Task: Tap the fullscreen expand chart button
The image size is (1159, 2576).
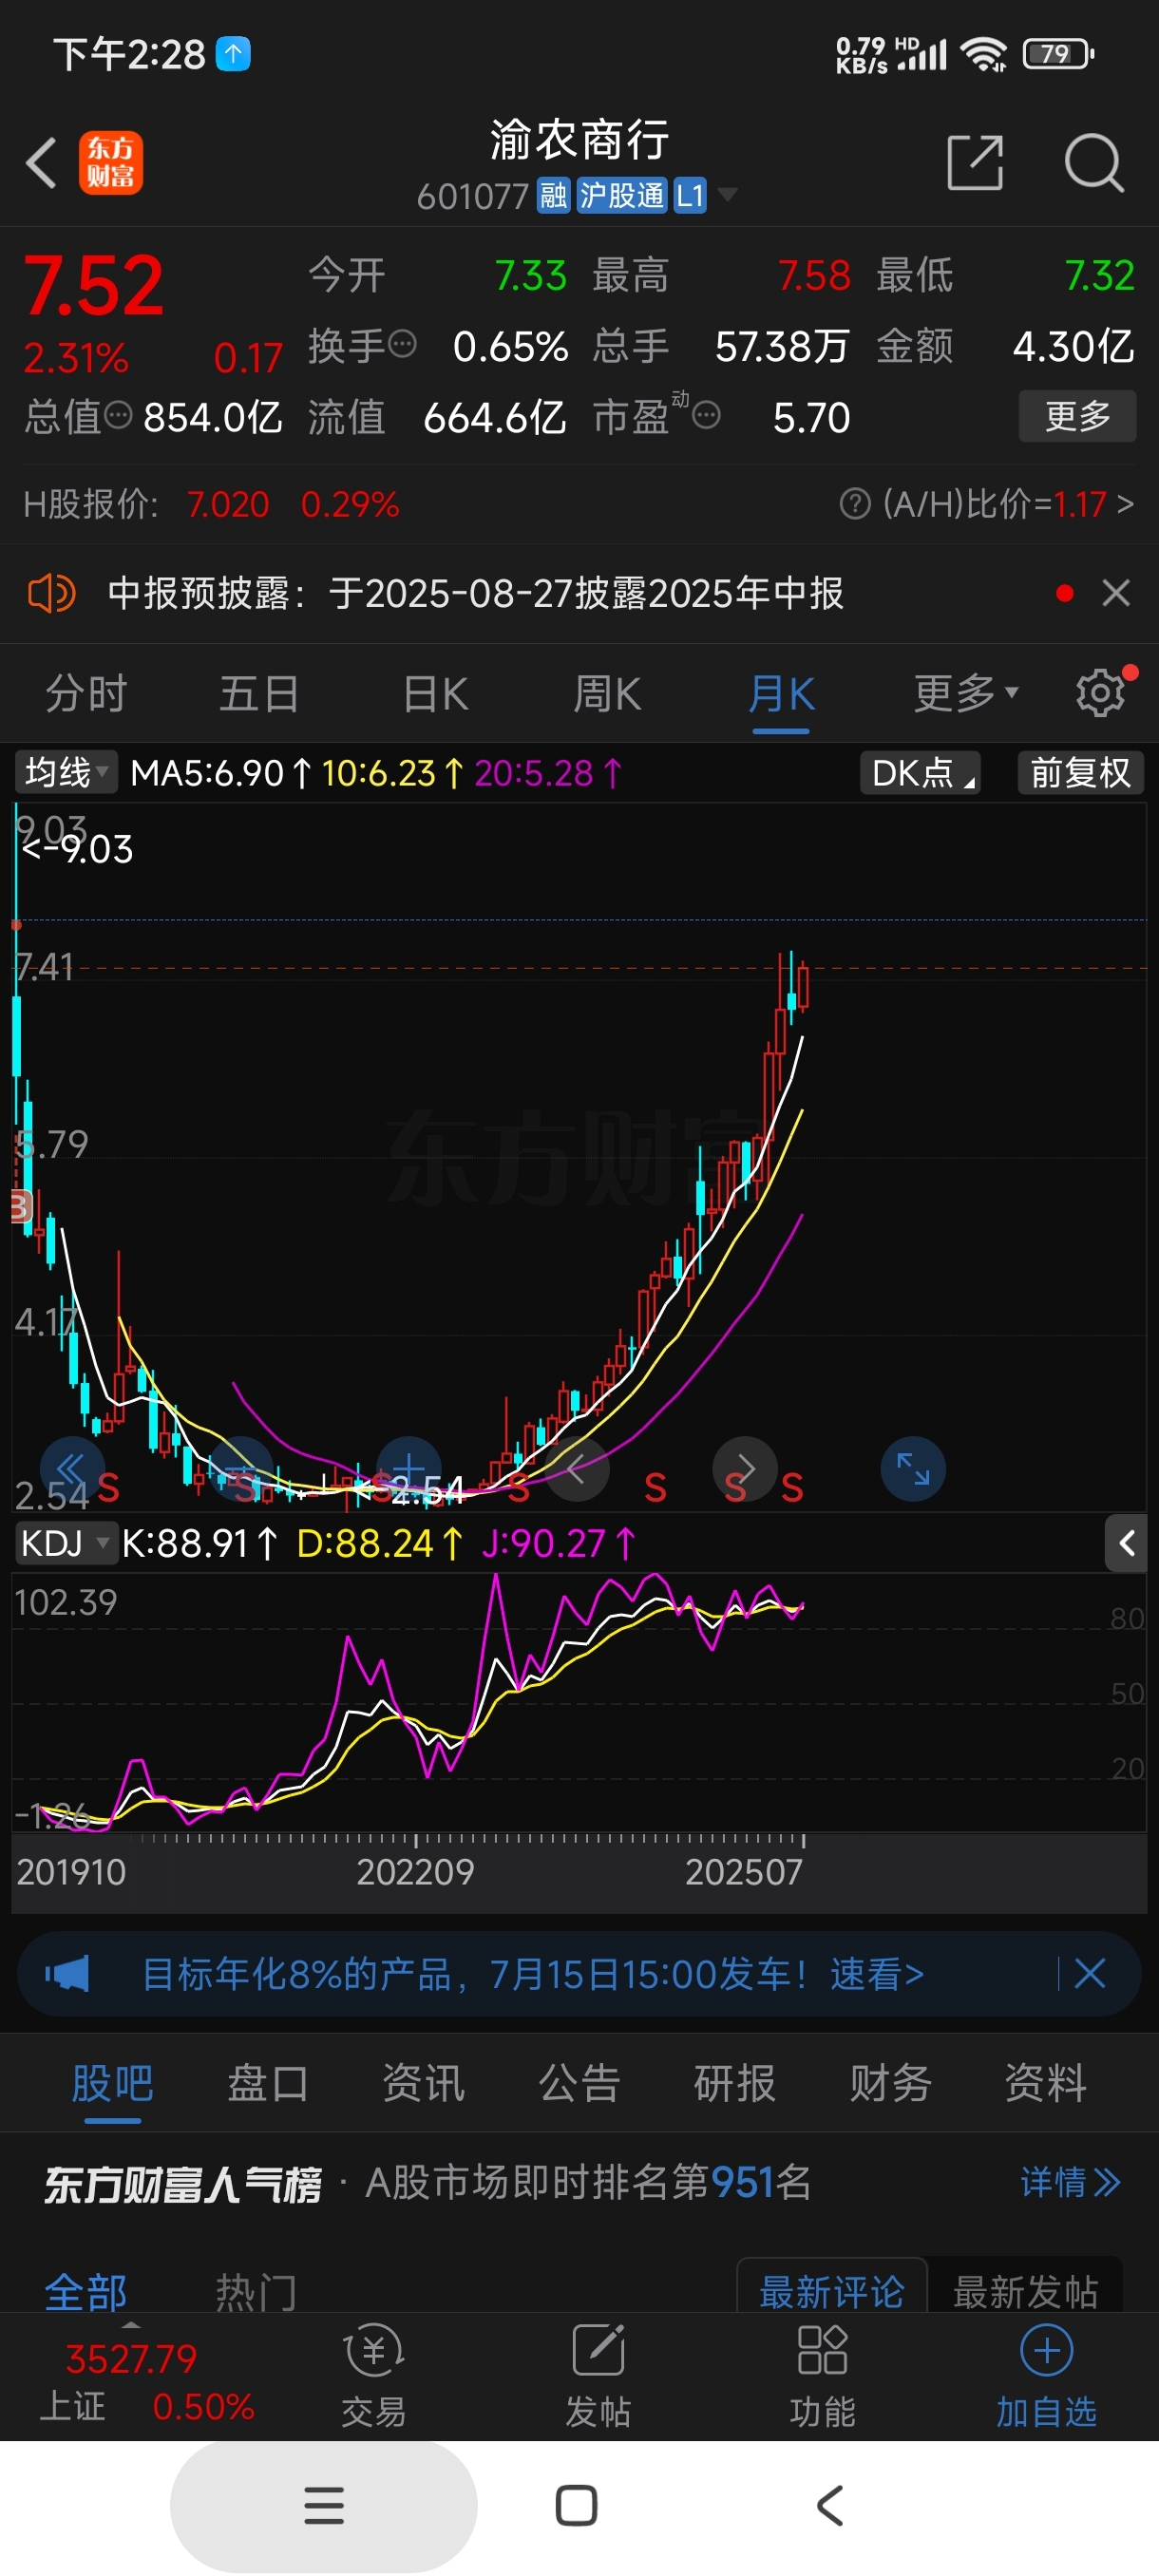Action: tap(913, 1469)
